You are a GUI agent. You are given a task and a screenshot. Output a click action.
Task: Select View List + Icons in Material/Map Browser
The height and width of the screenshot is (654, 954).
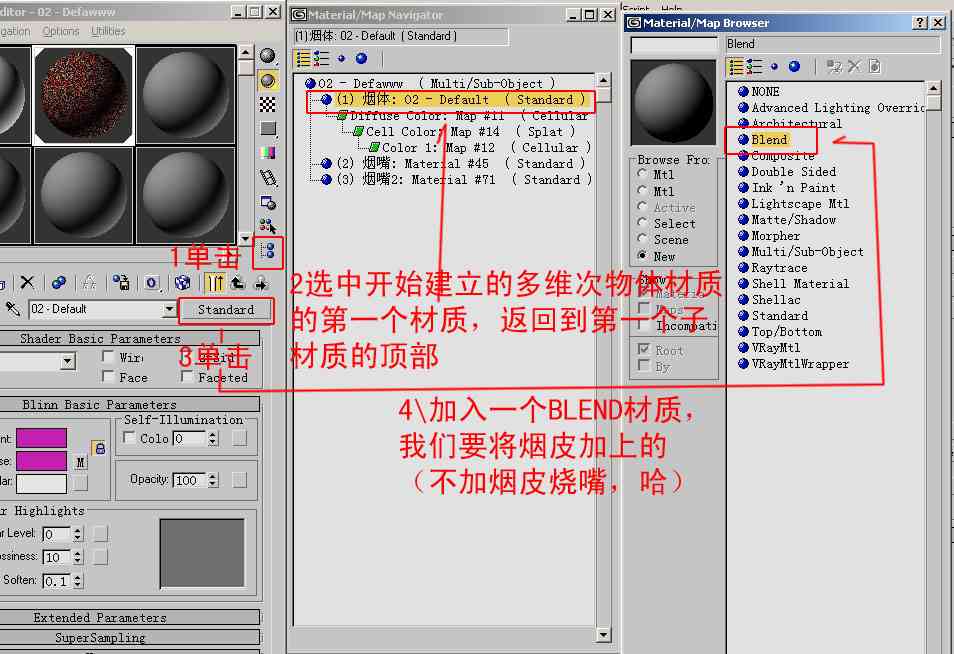pos(754,66)
